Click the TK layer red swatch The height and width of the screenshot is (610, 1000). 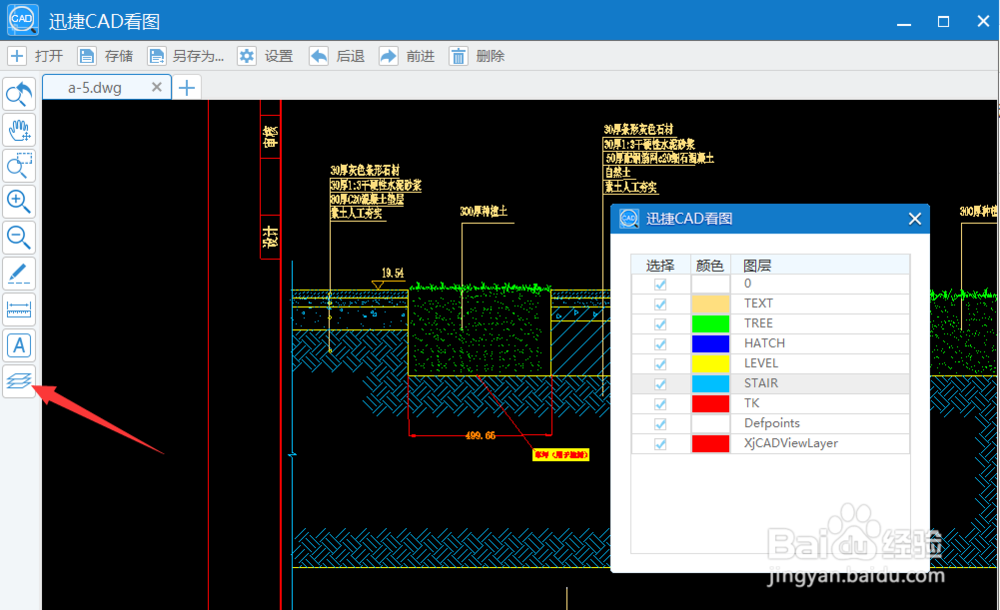pyautogui.click(x=710, y=403)
